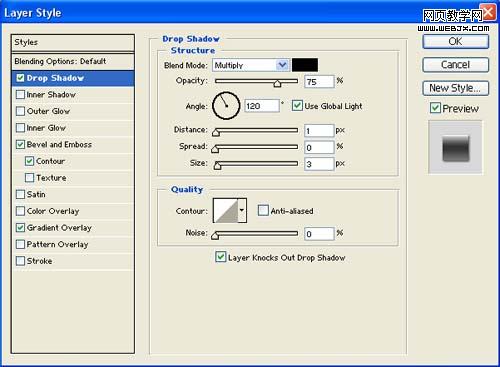Enable the Inner Shadow checkbox

click(20, 95)
